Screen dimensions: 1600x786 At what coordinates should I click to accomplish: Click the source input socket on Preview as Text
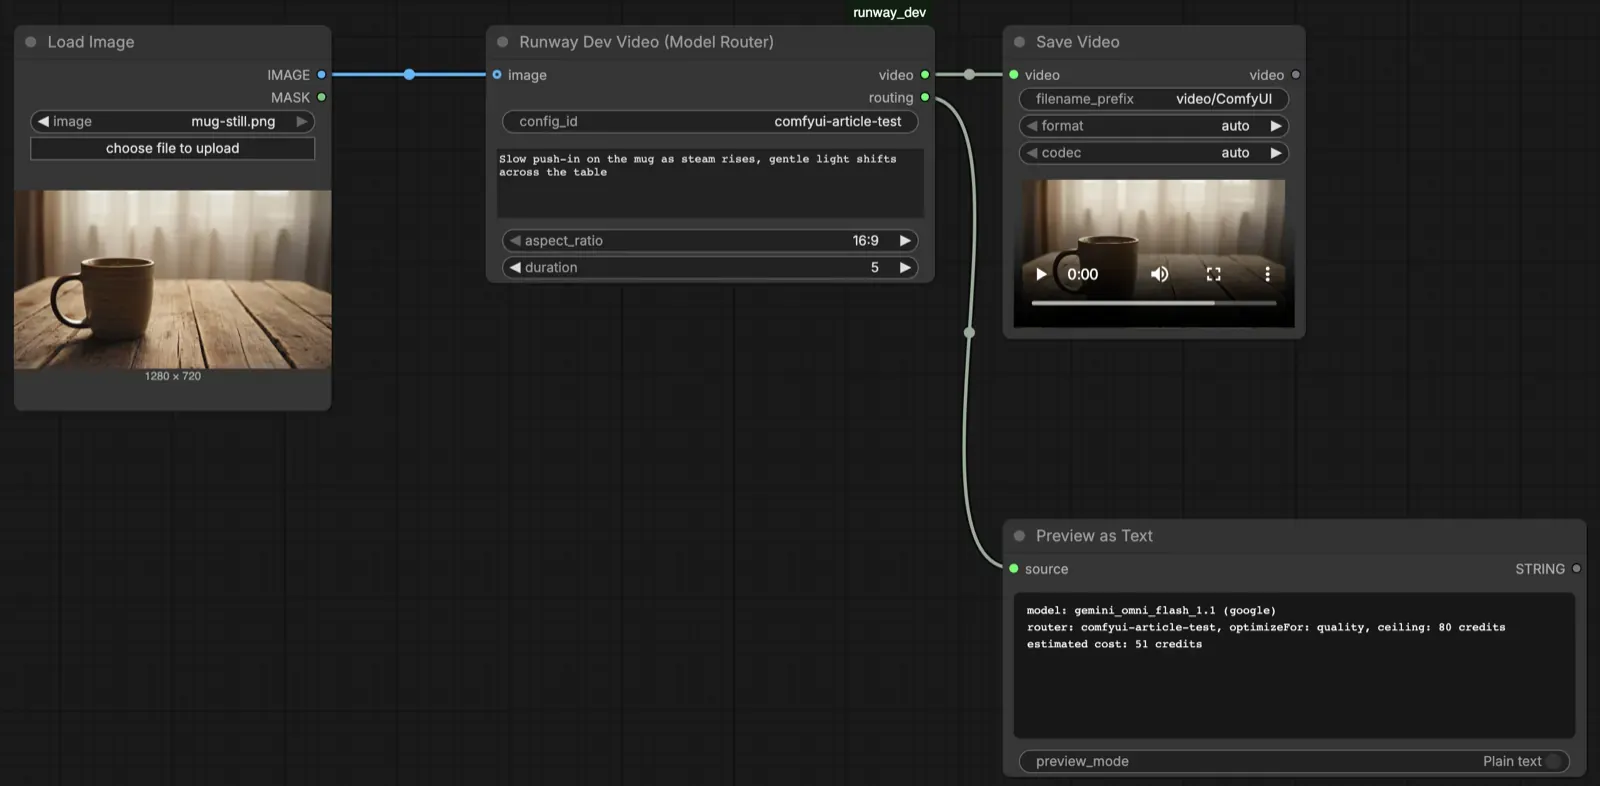tap(1014, 569)
